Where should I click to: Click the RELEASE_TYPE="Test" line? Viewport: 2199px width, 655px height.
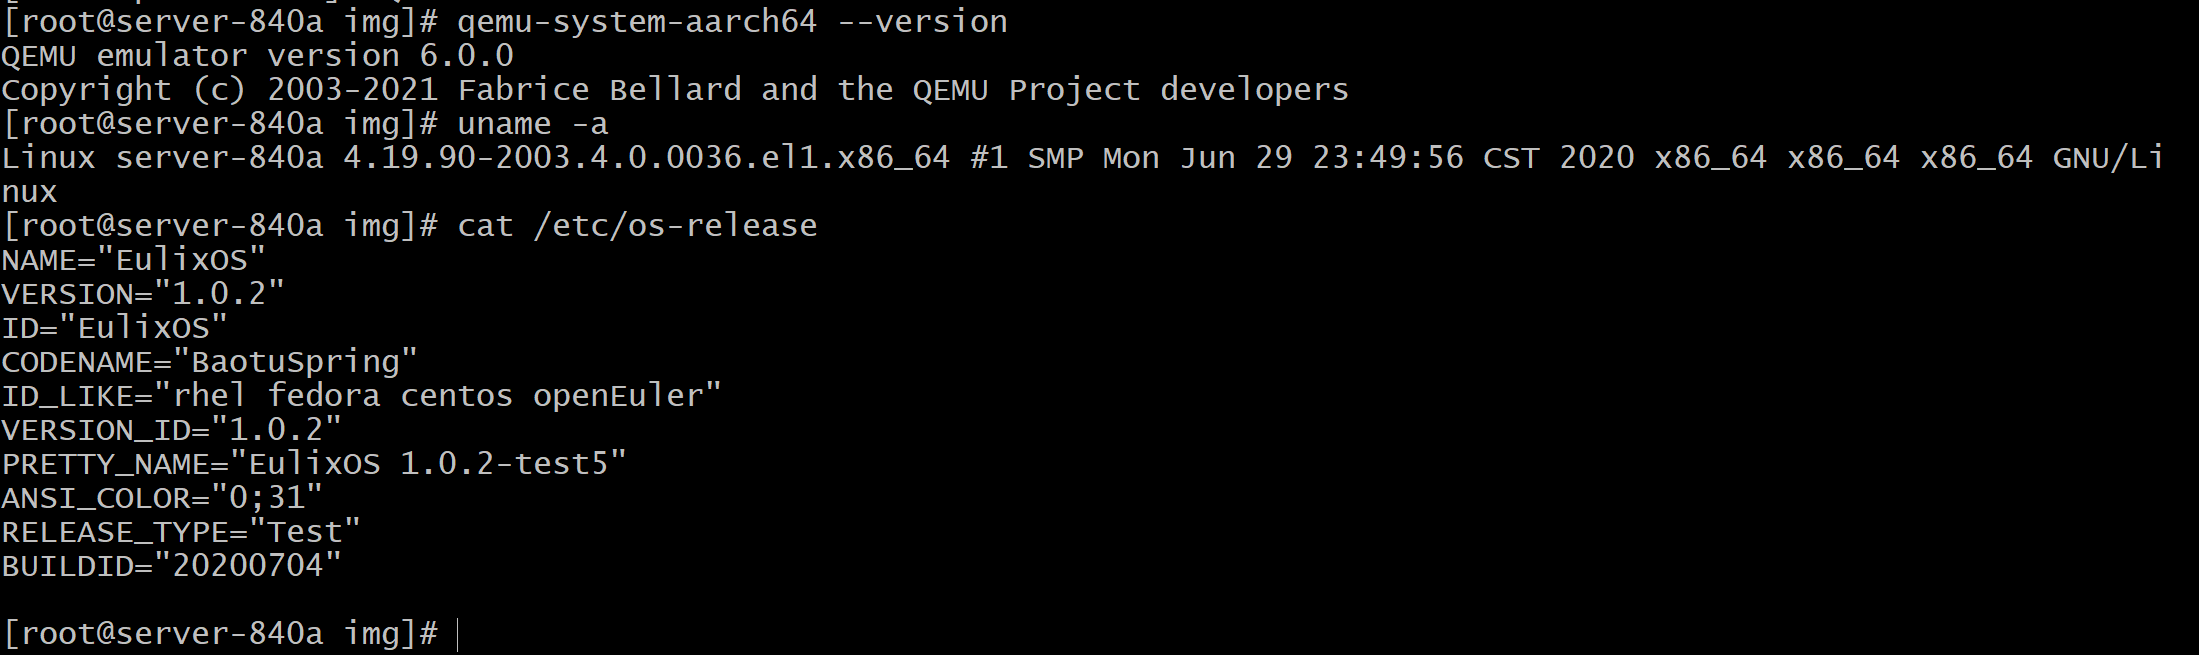coord(181,532)
